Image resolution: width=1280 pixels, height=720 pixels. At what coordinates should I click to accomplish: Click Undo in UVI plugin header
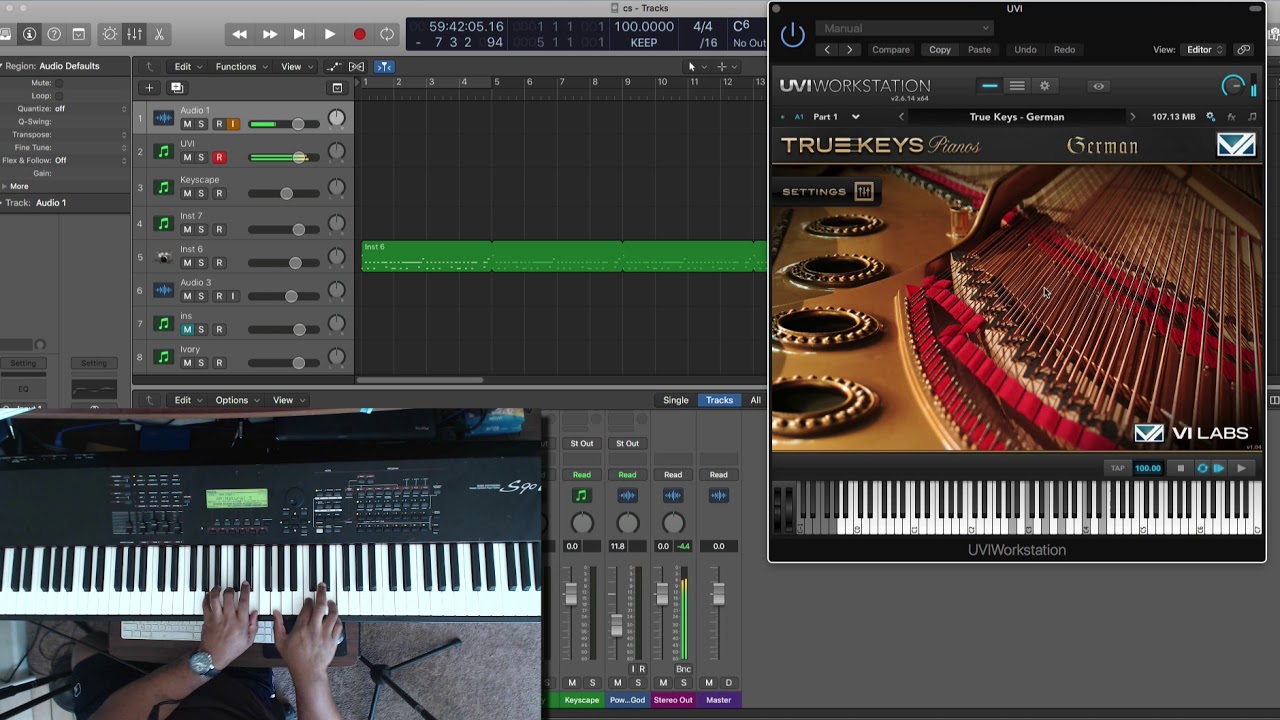tap(1025, 50)
